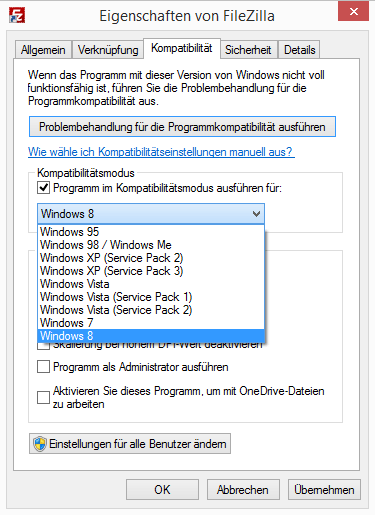The image size is (375, 515).
Task: Click the Übernehmen button
Action: [324, 490]
